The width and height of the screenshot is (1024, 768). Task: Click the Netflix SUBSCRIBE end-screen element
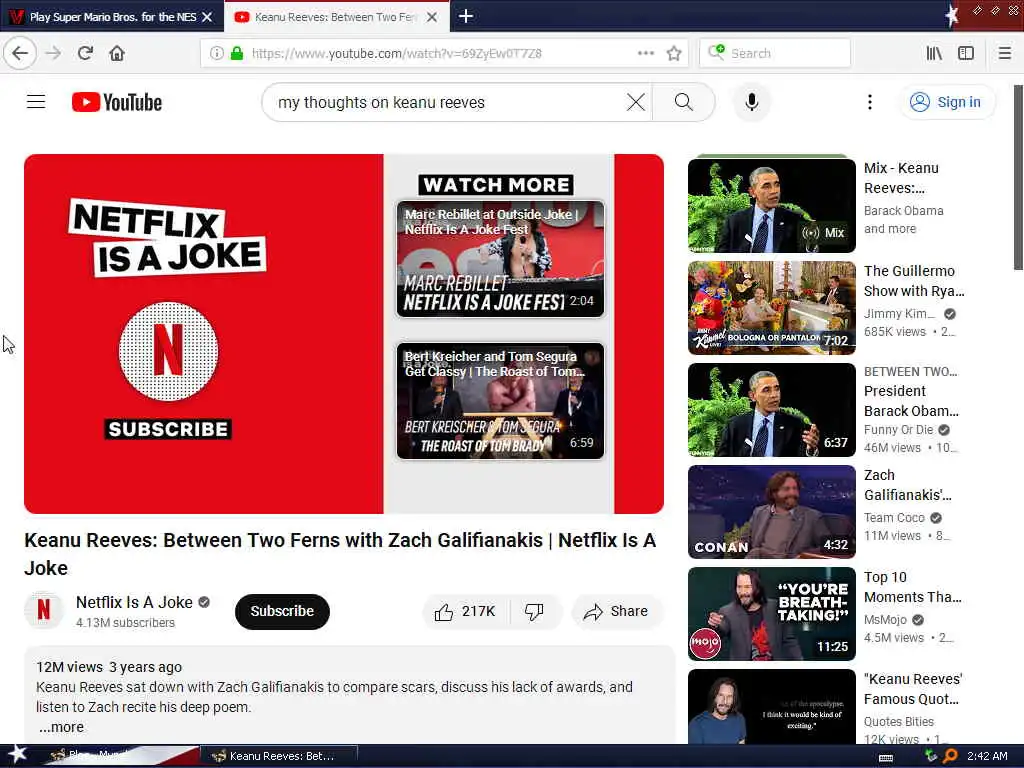click(168, 429)
